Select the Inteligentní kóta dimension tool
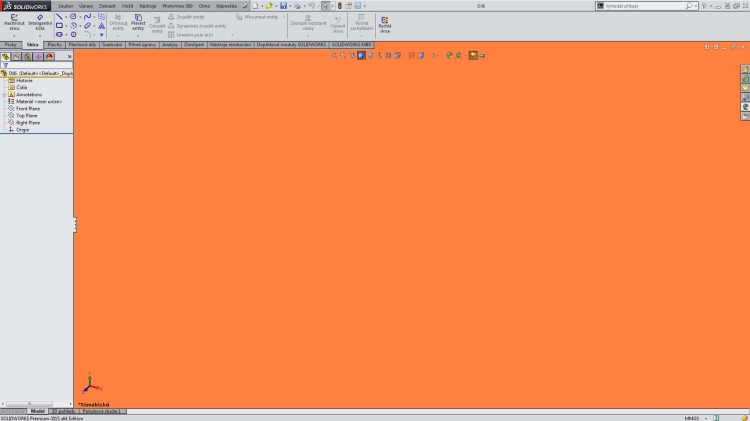 [40, 22]
